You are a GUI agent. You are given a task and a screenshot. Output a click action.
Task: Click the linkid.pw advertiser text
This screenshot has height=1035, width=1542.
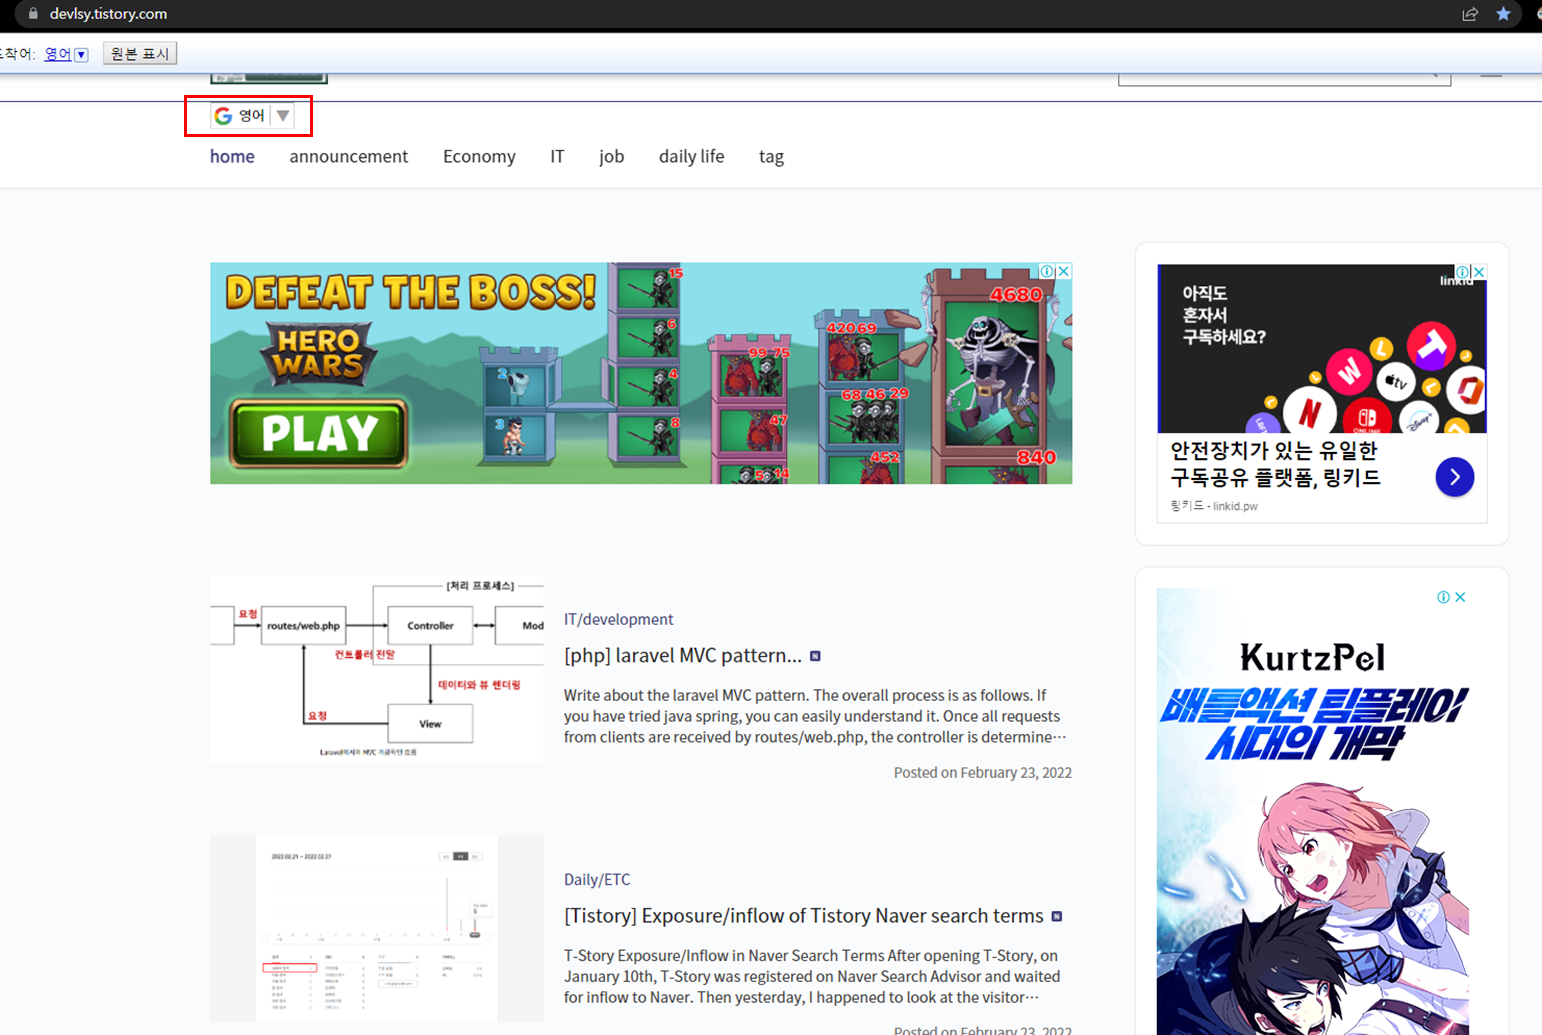tap(1214, 506)
